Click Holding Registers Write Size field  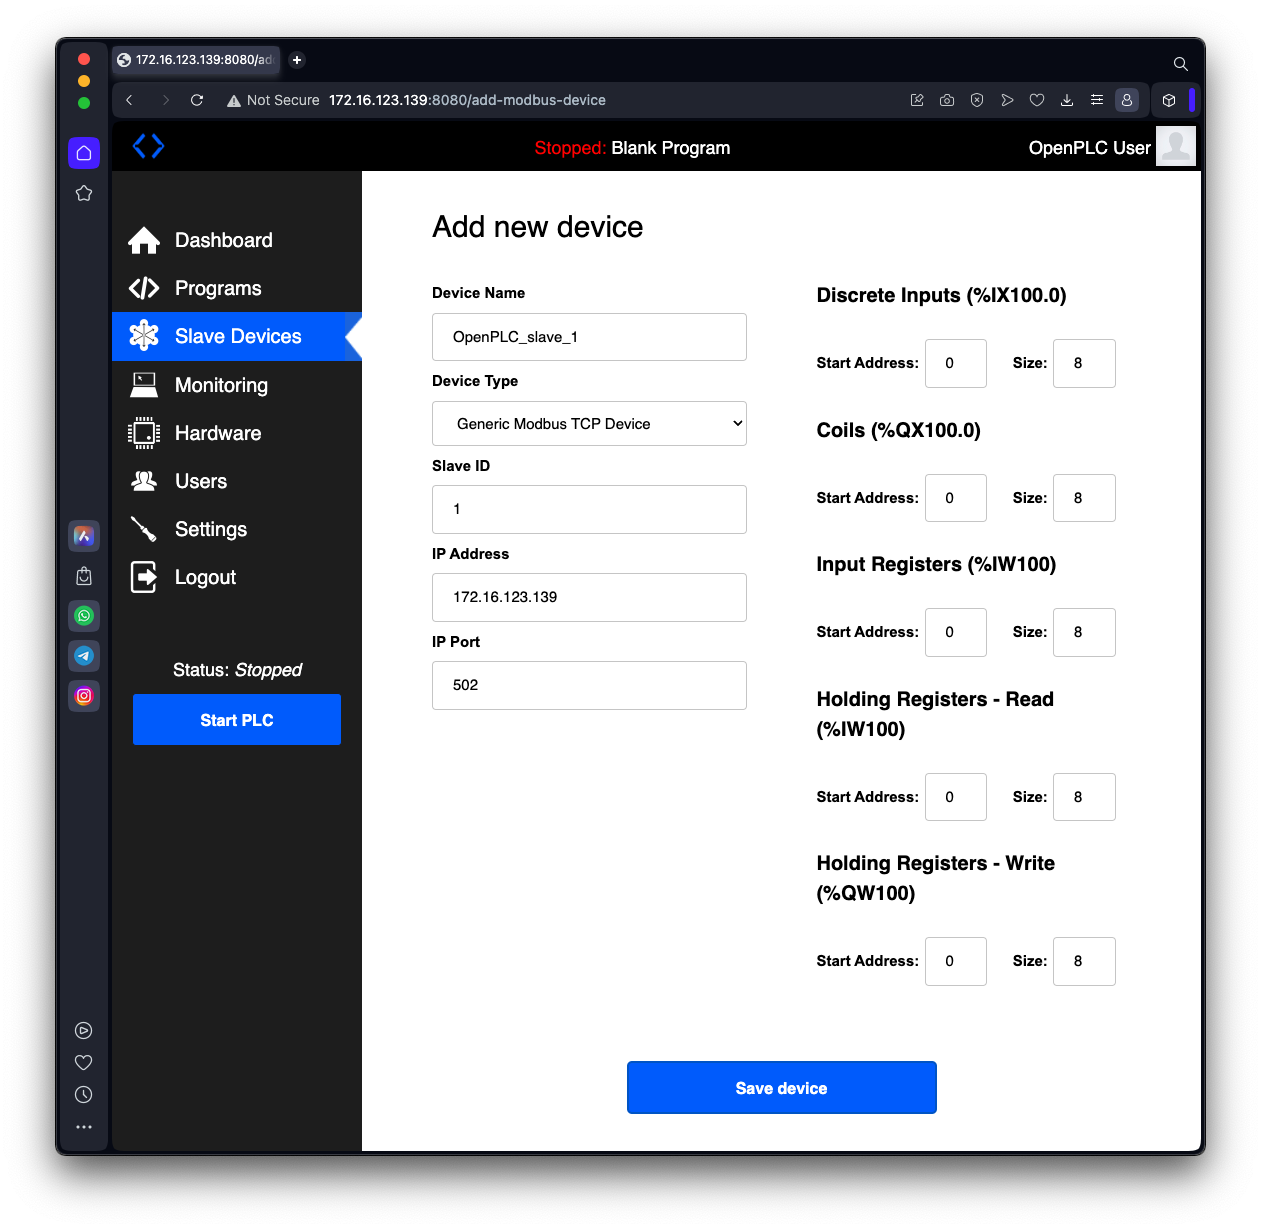click(x=1084, y=961)
